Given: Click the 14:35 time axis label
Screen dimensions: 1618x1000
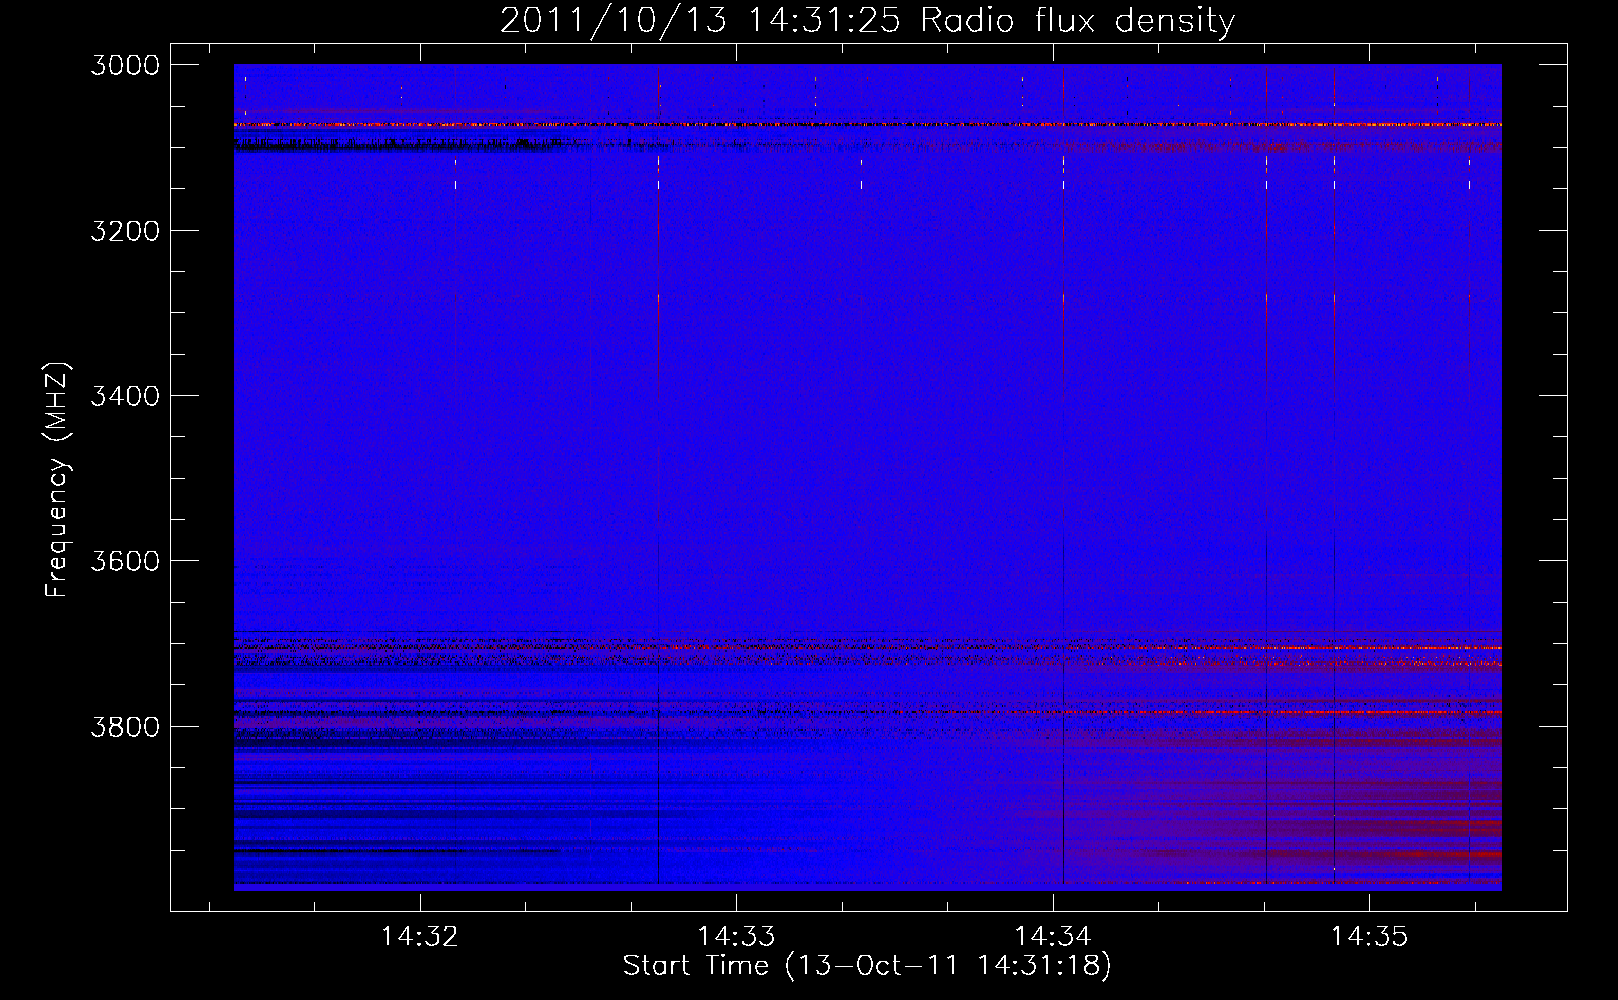Looking at the screenshot, I should [x=1369, y=937].
